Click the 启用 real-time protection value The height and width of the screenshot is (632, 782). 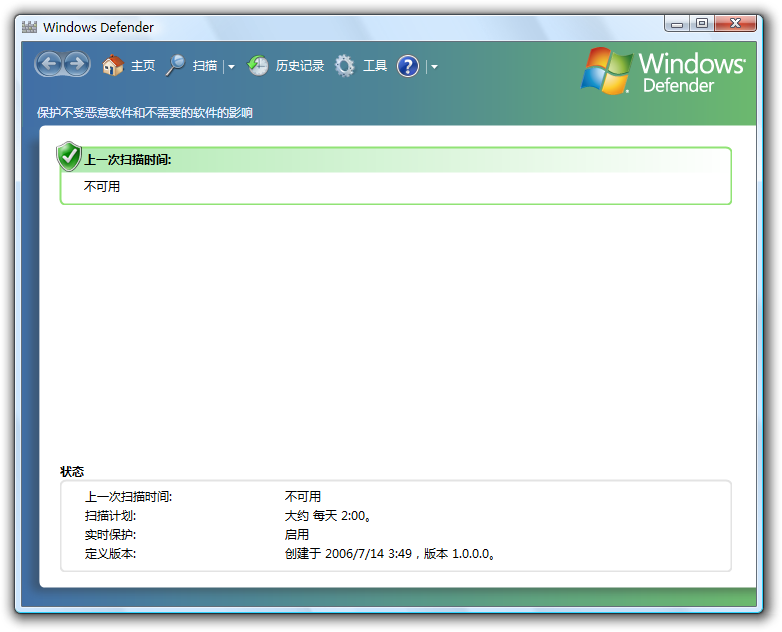tap(297, 535)
